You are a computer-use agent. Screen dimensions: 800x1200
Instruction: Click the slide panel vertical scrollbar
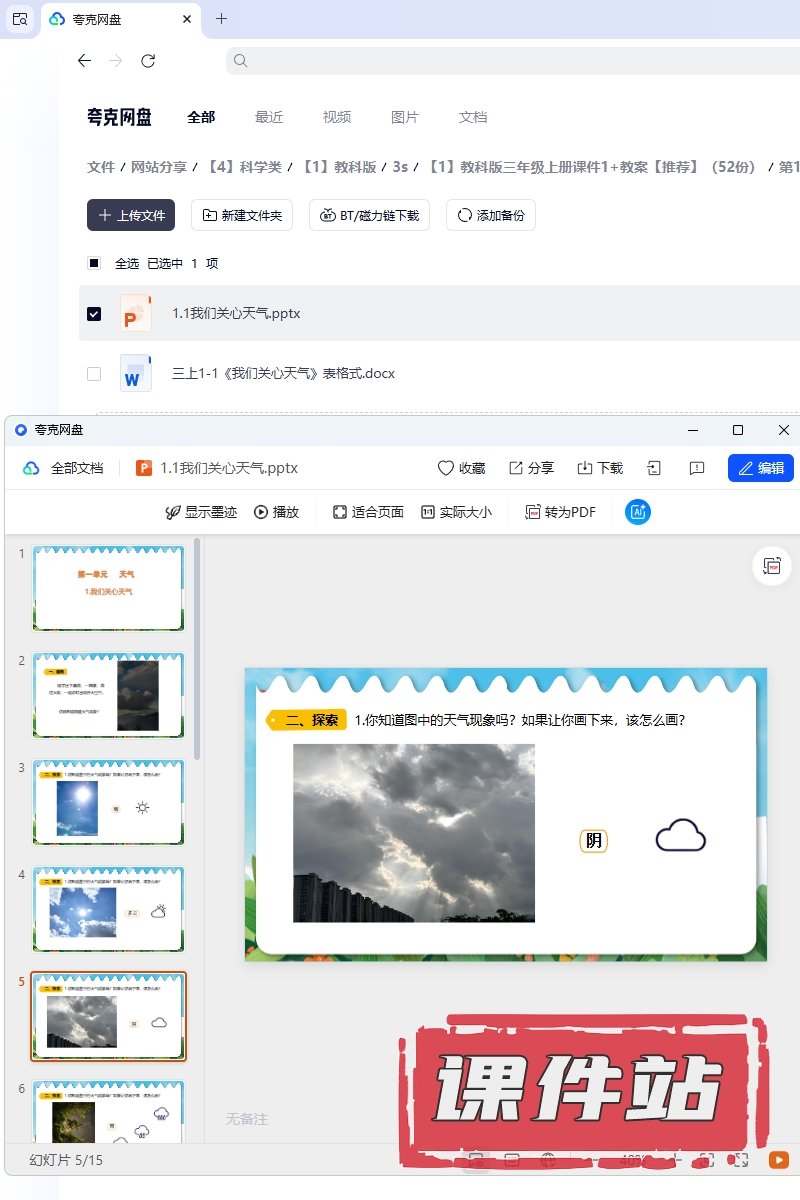[197, 650]
